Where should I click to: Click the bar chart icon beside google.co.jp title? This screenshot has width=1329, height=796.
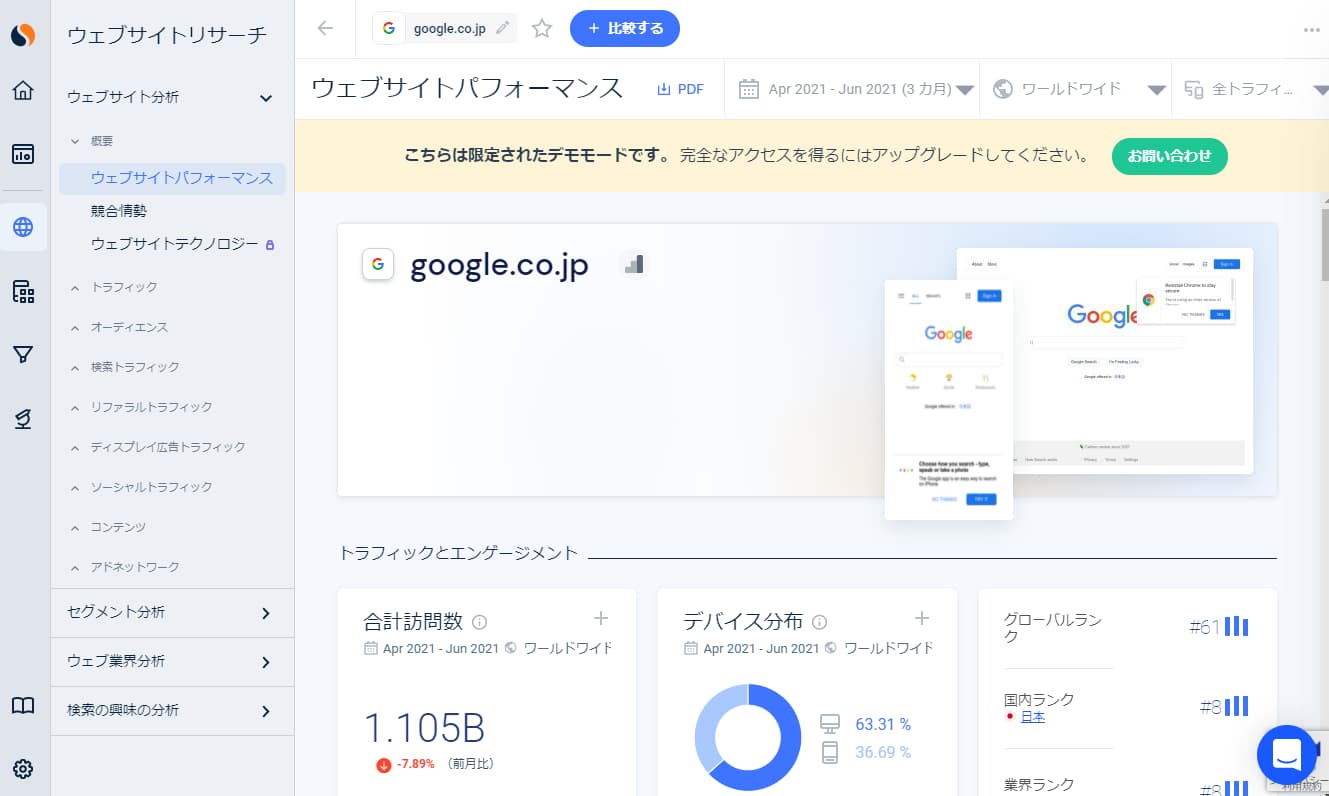coord(633,264)
